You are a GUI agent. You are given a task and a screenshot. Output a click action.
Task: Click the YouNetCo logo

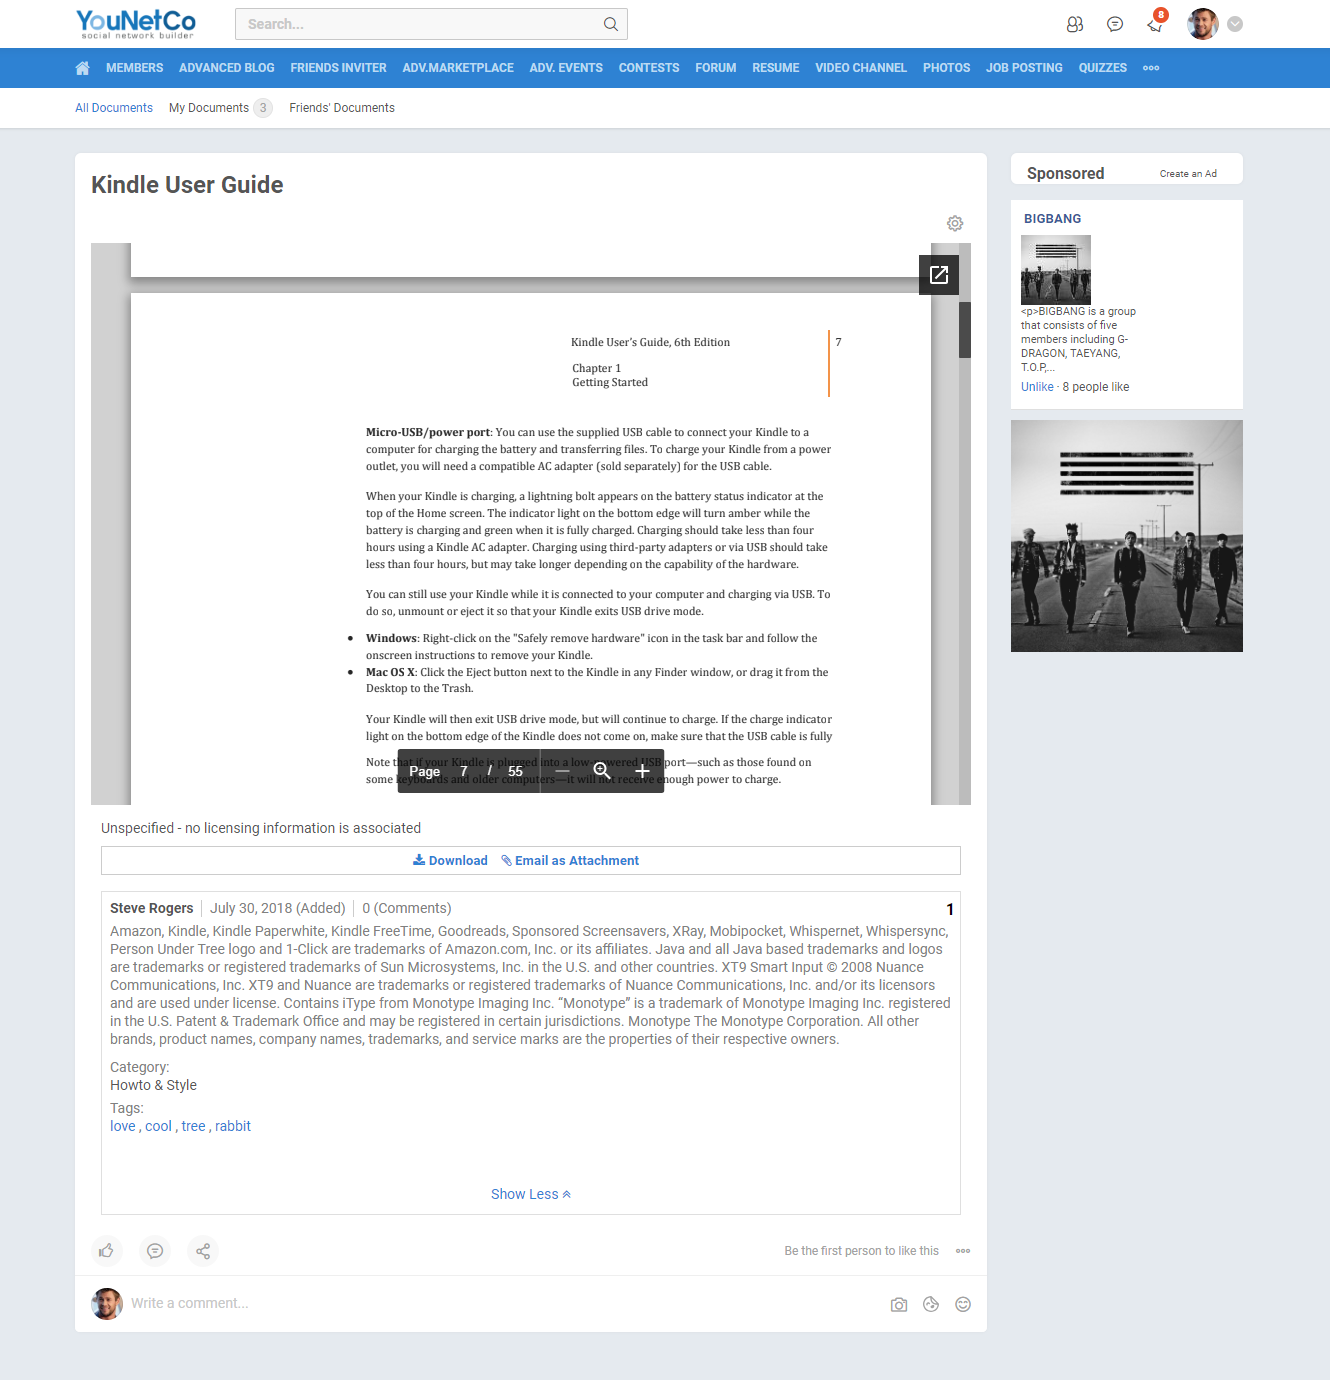[x=136, y=24]
